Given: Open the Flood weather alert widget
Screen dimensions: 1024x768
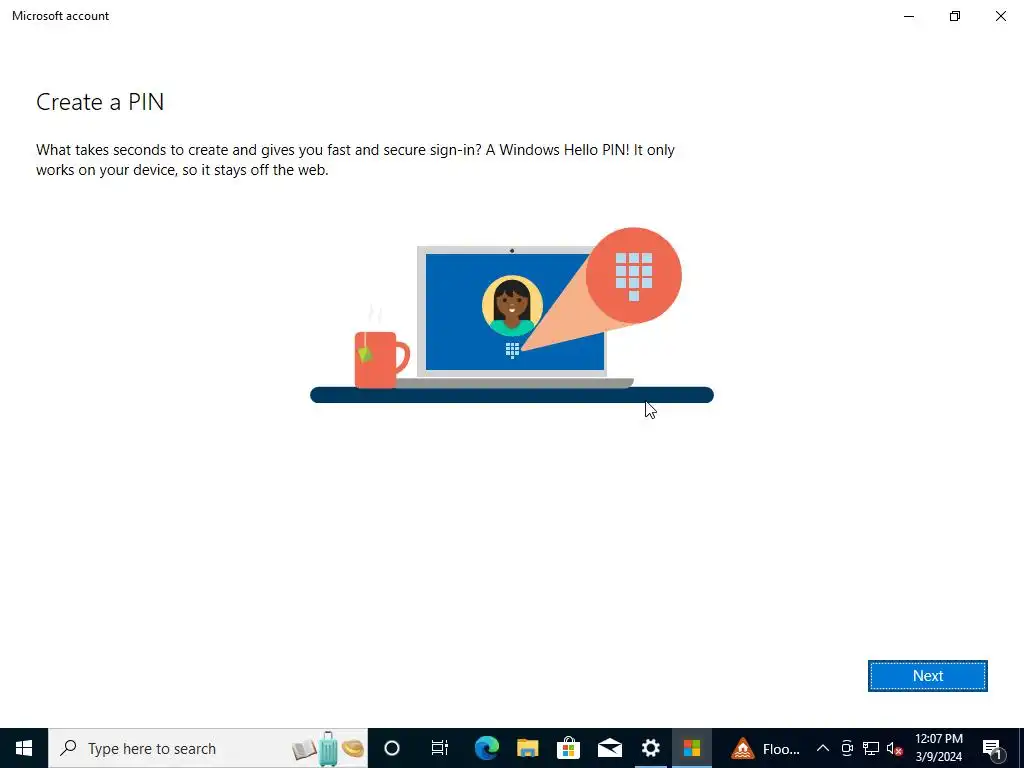Looking at the screenshot, I should coord(765,748).
